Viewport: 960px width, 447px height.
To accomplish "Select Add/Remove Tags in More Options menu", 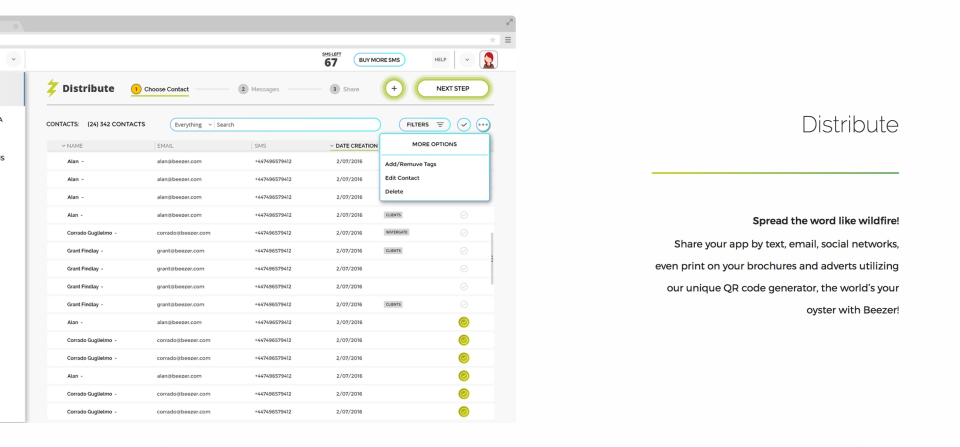I will (x=410, y=164).
